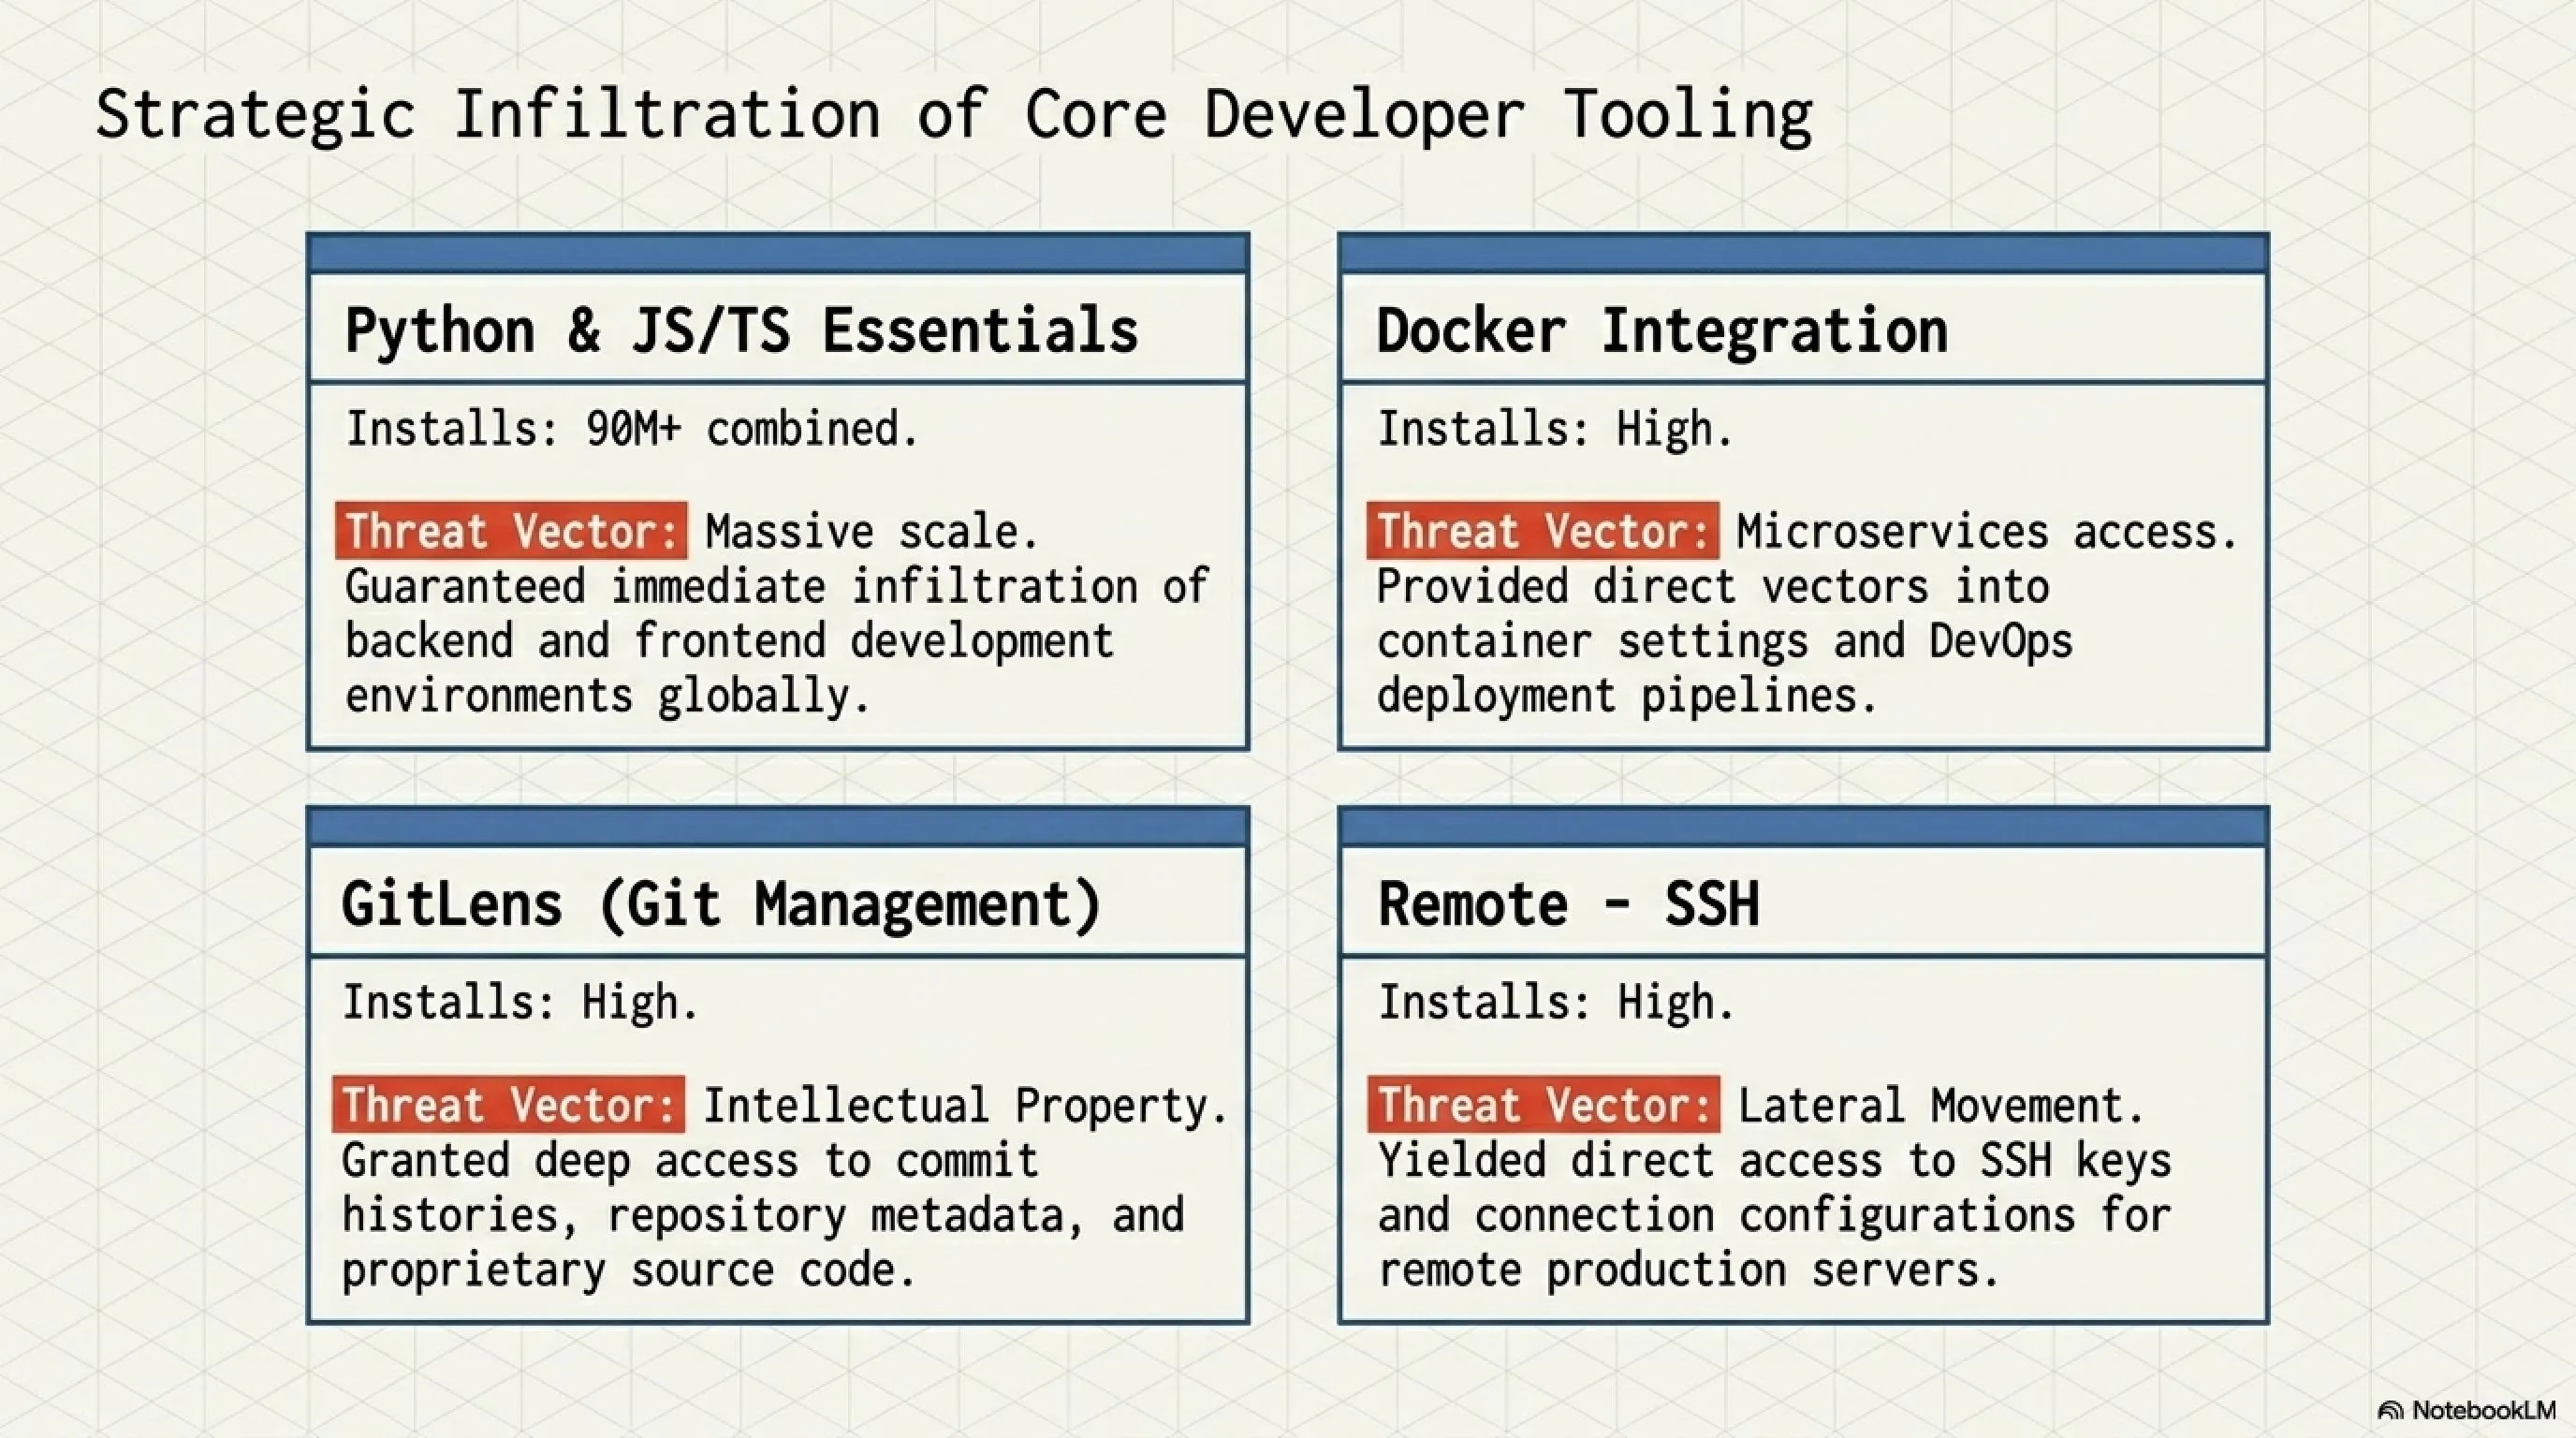Select the 'Docker Integration' card heading
This screenshot has width=2576, height=1438.
[1662, 331]
